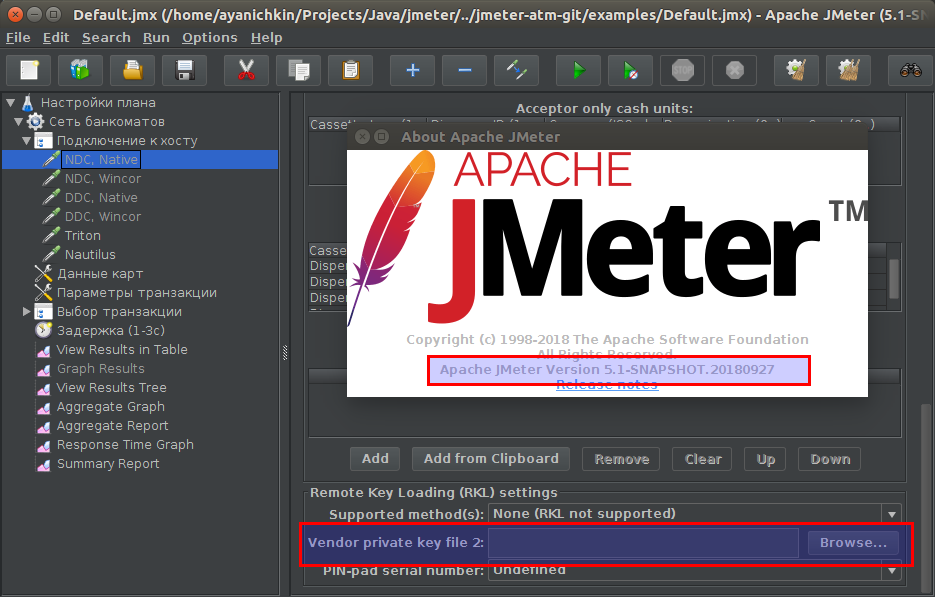This screenshot has width=935, height=597.
Task: Collapse the Сеть банкоматов thread group
Action: click(x=18, y=122)
